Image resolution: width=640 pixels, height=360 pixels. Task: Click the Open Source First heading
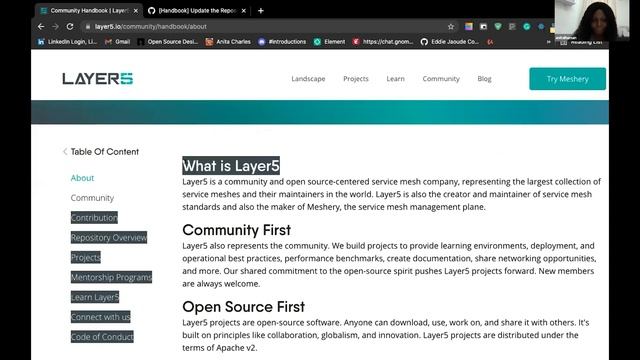243,307
